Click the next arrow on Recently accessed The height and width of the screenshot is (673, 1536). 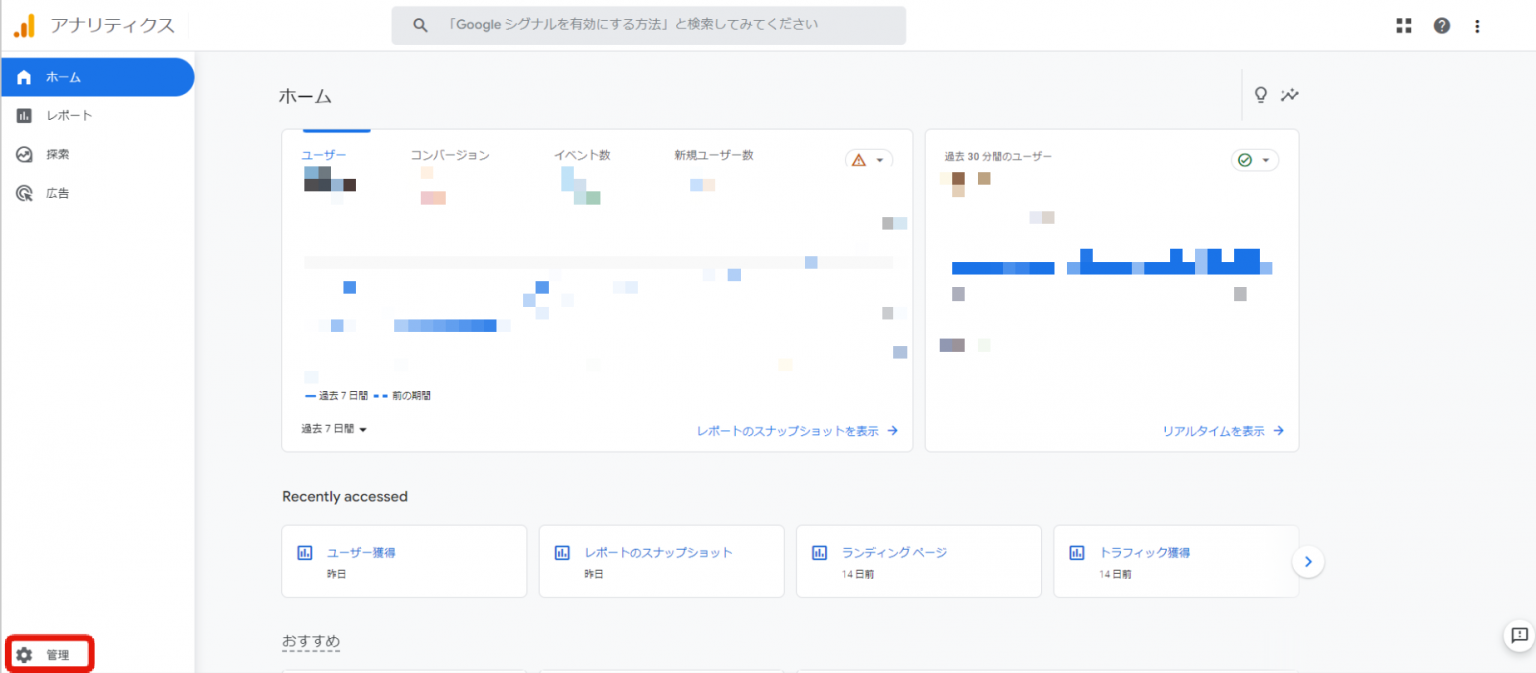1307,562
